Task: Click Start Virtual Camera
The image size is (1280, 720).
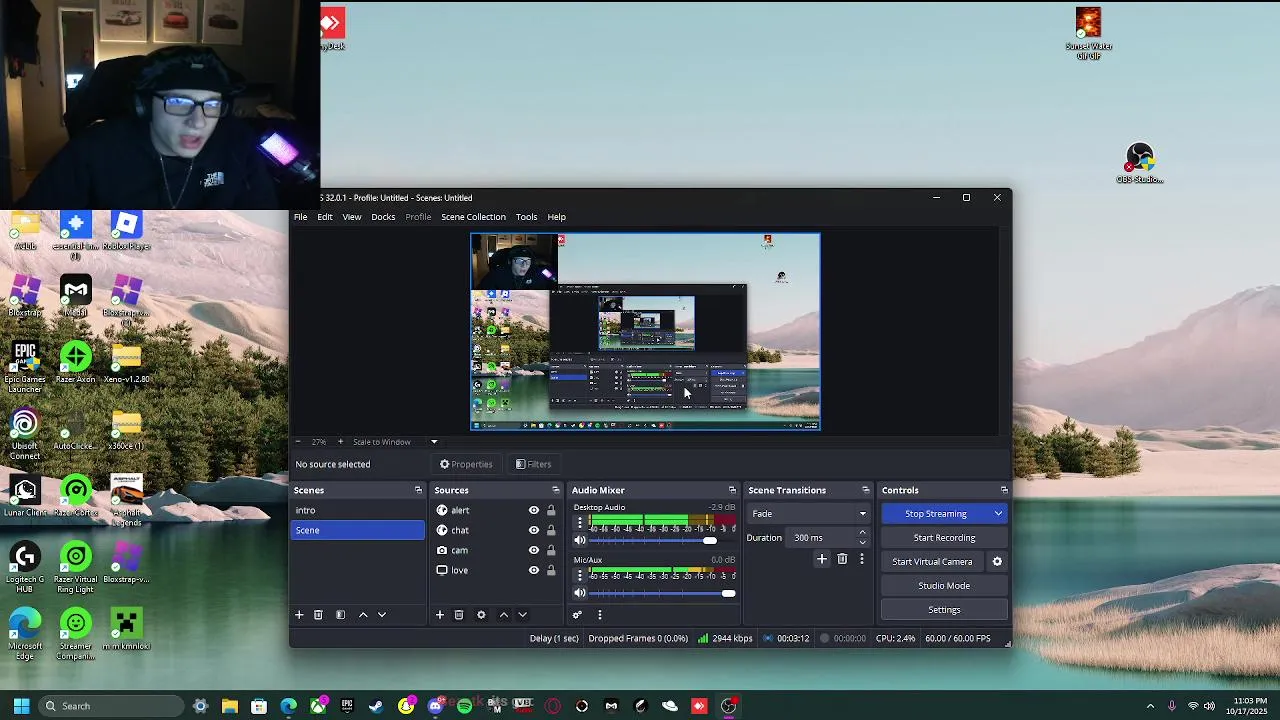Action: 932,562
